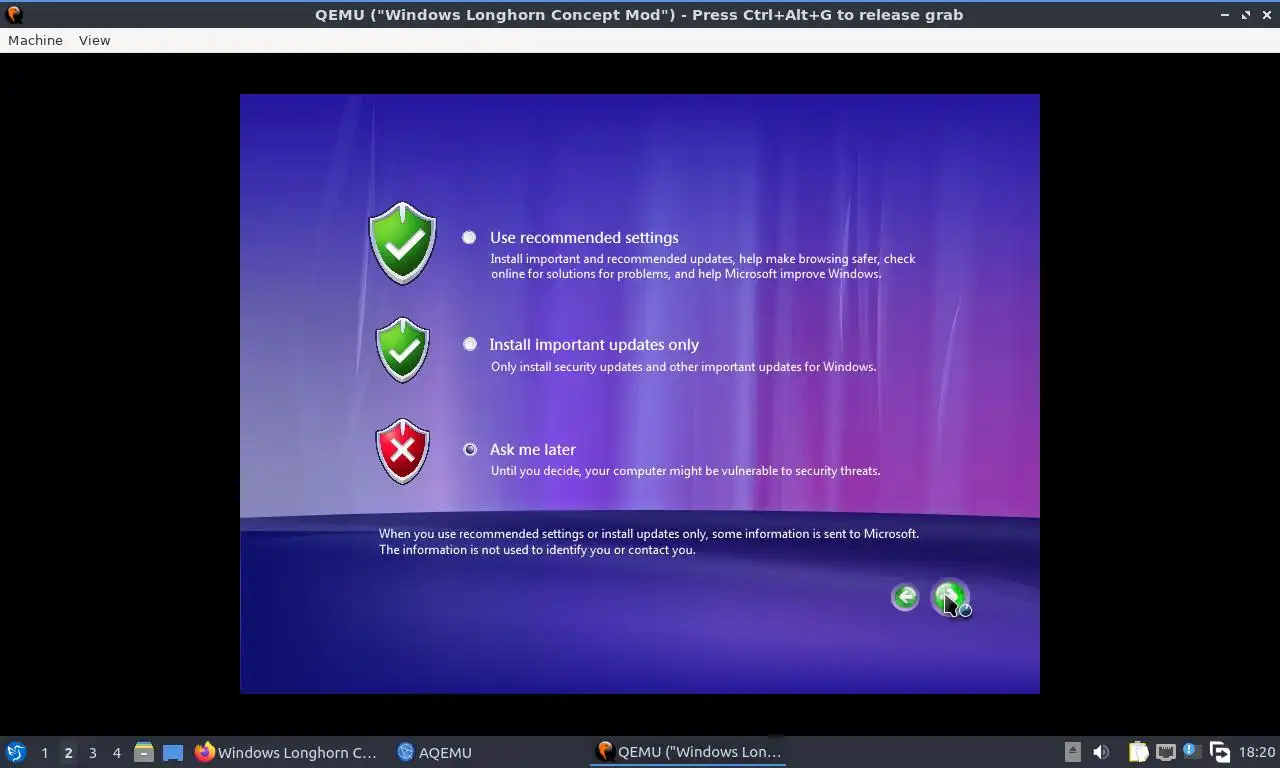Screen dimensions: 1280x768
Task: Switch to workspace 4
Action: 116,752
